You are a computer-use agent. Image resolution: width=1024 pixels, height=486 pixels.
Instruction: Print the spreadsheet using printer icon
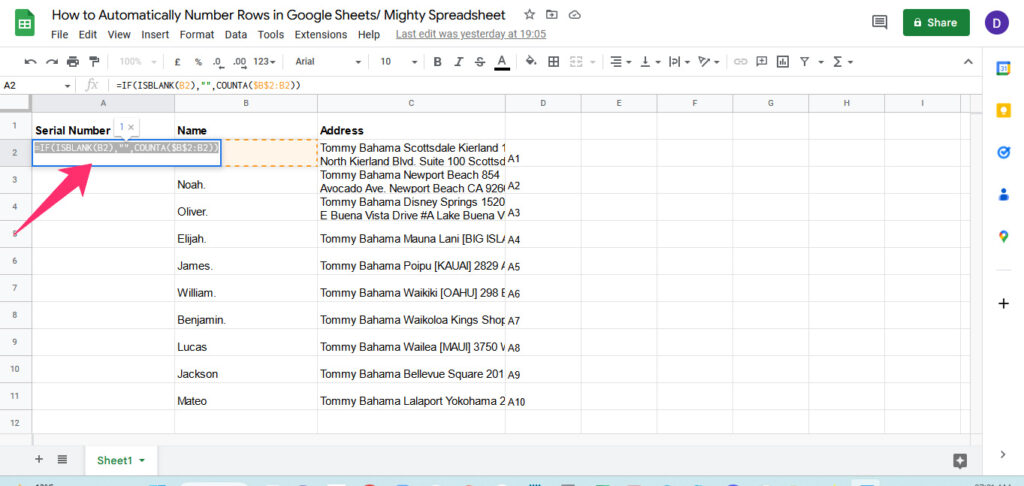(x=72, y=61)
